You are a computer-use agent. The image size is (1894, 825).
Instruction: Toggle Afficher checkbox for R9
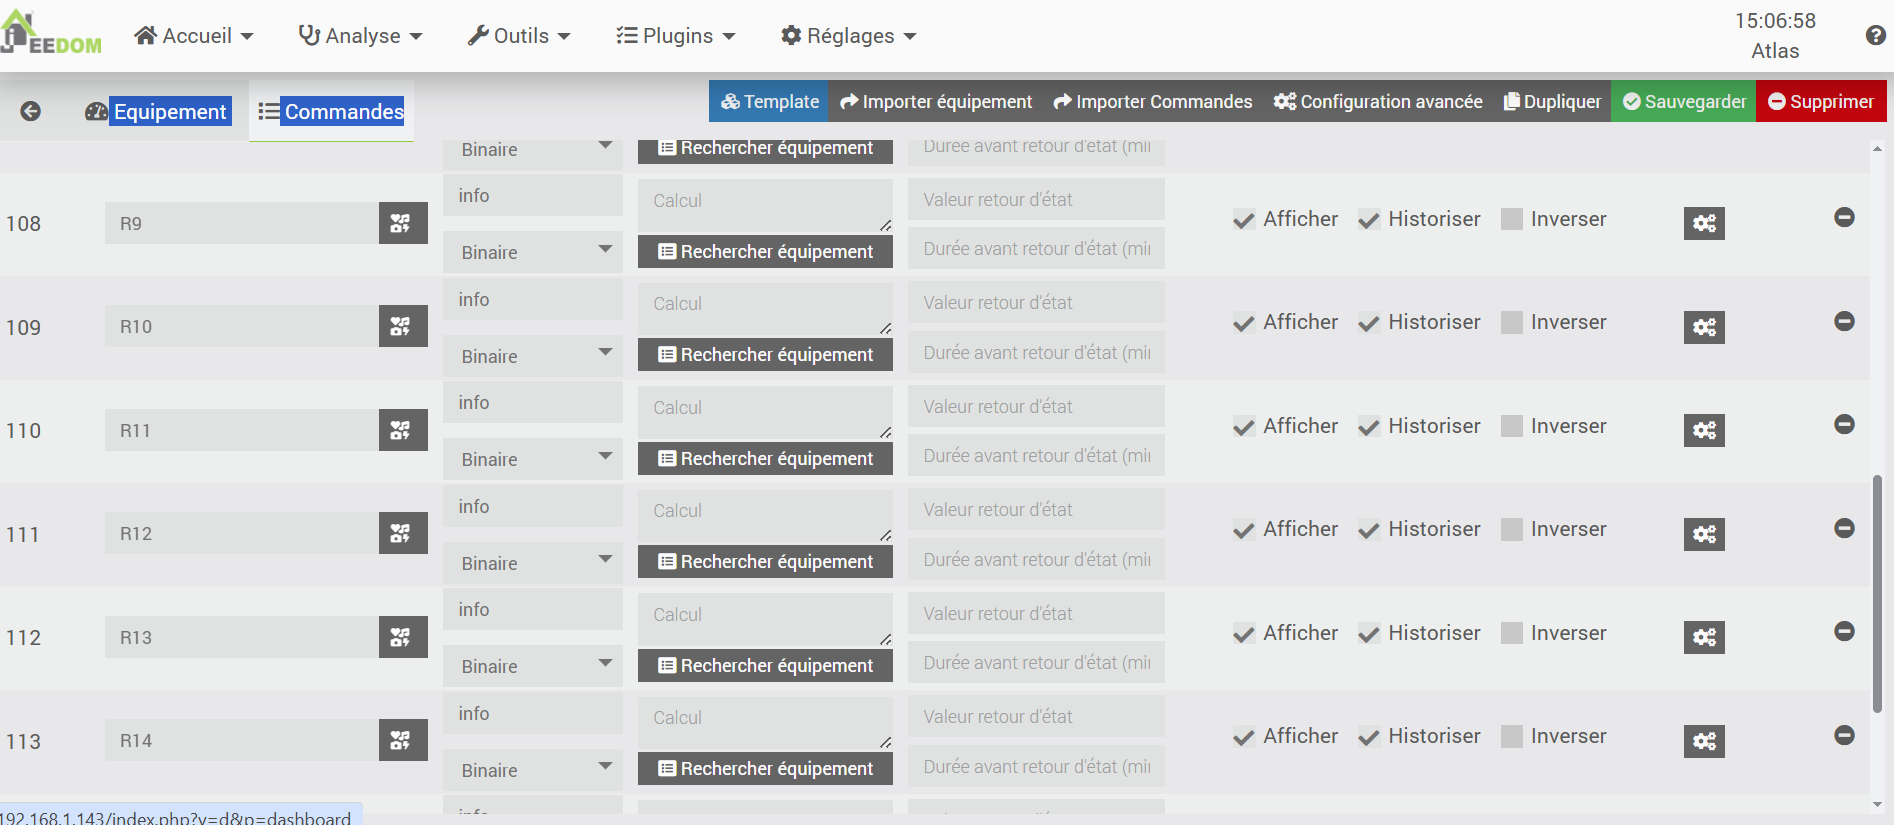(x=1244, y=220)
